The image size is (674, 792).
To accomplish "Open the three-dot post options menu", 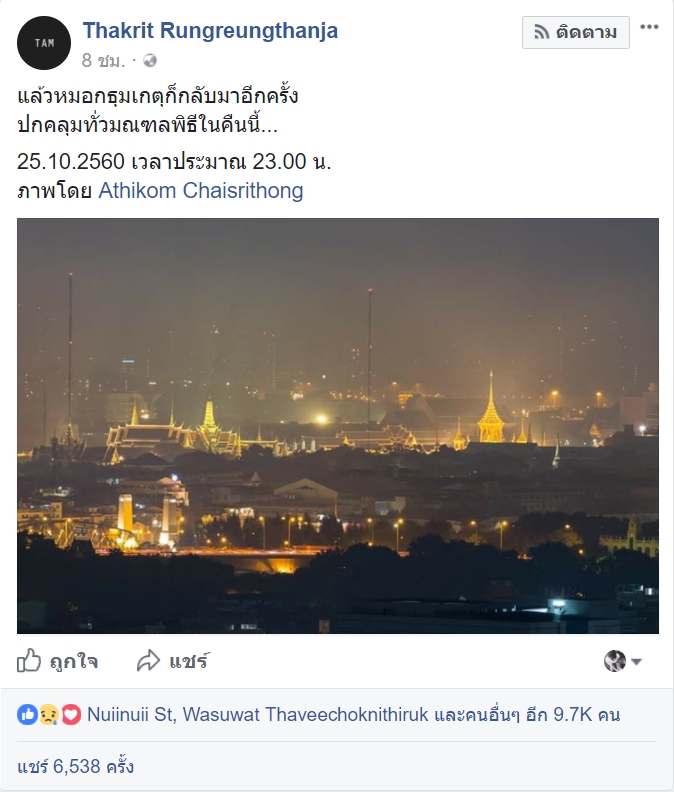I will (650, 27).
